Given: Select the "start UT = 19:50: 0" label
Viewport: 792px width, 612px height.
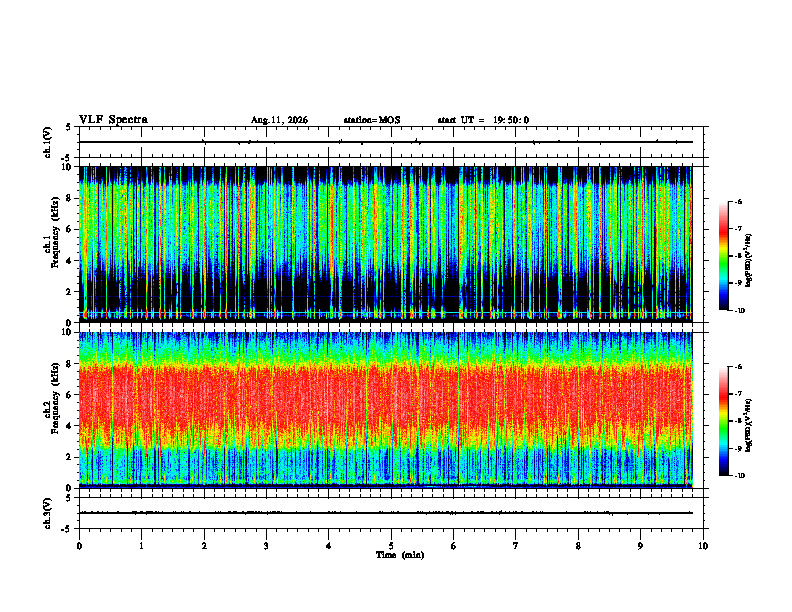Looking at the screenshot, I should tap(483, 120).
